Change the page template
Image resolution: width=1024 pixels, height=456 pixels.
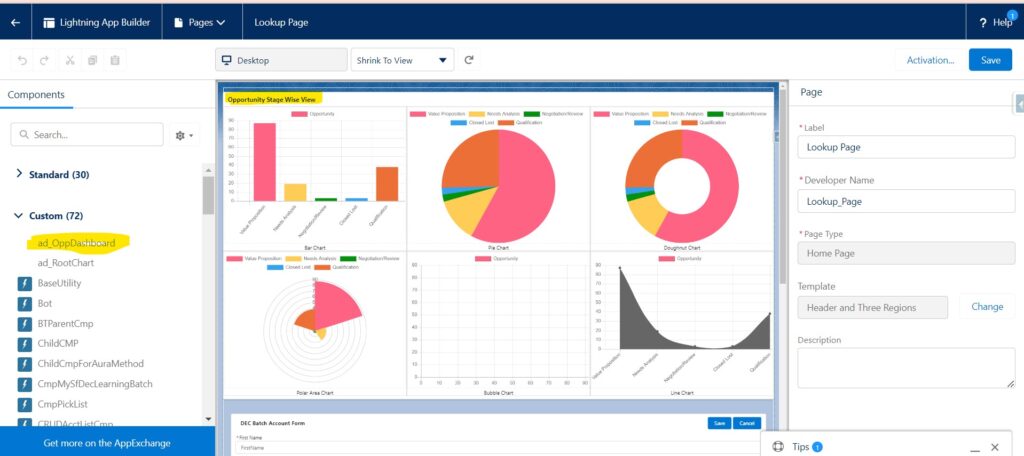[987, 306]
